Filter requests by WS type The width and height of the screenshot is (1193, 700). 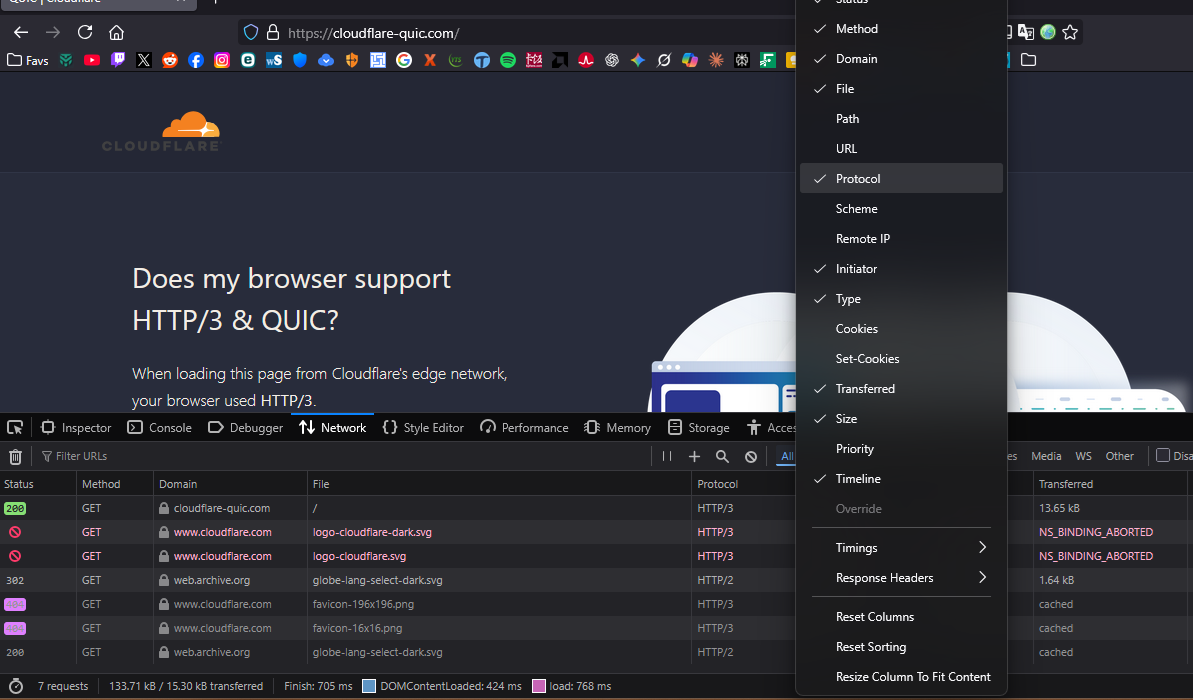[x=1083, y=457]
